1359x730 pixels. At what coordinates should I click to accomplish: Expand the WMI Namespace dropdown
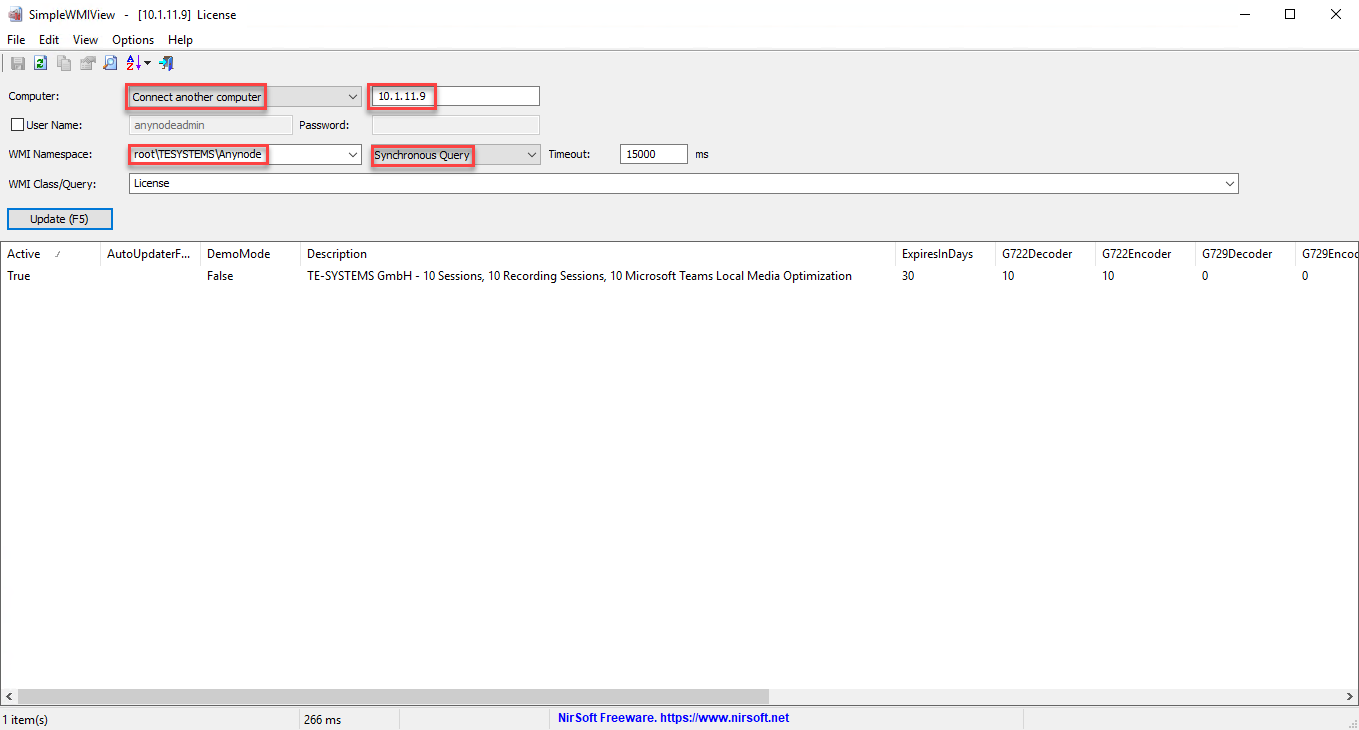[352, 154]
